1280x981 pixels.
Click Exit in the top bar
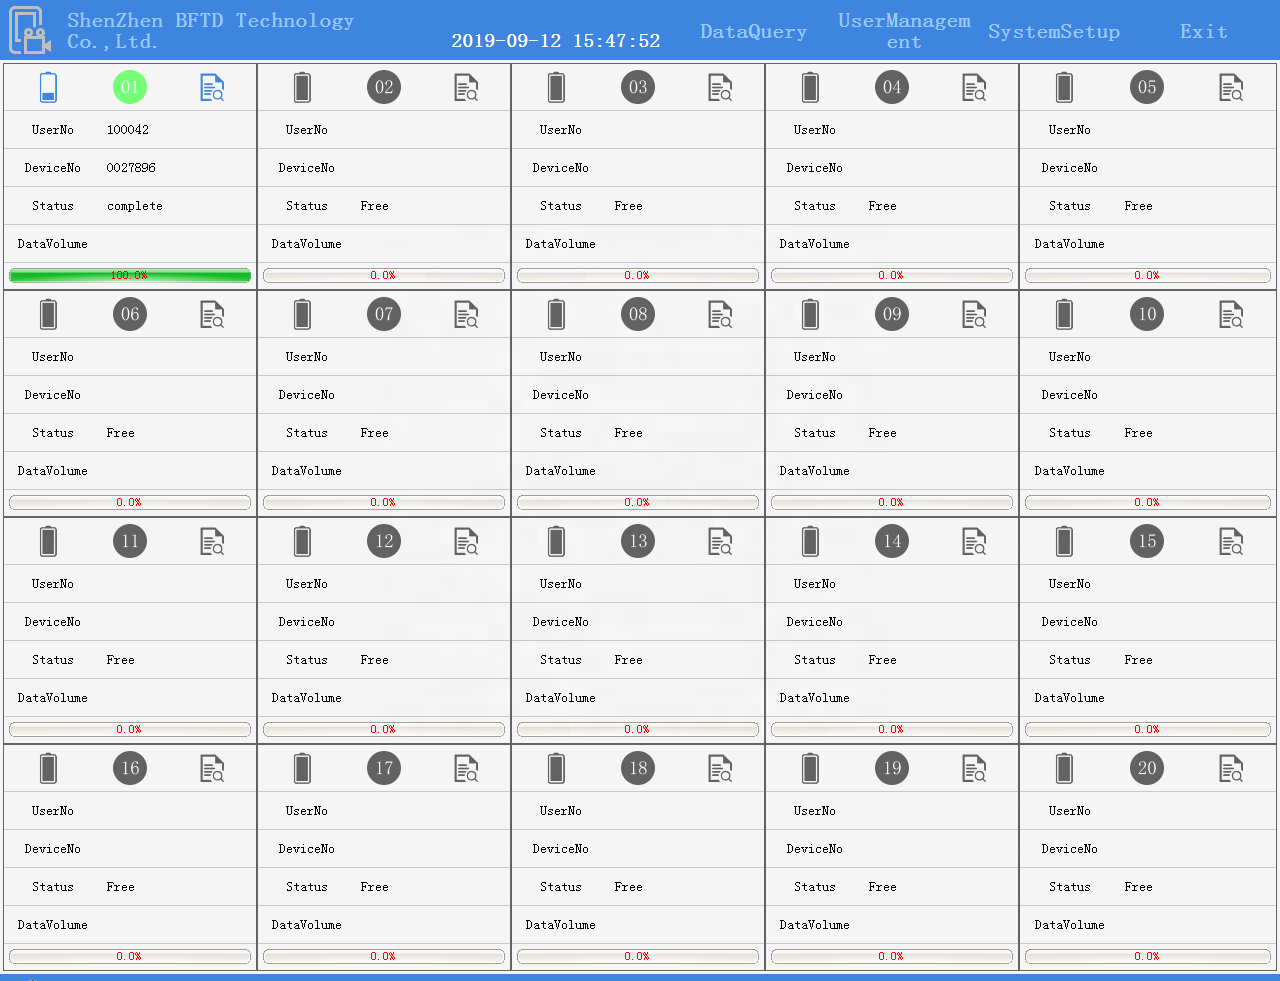click(1203, 32)
